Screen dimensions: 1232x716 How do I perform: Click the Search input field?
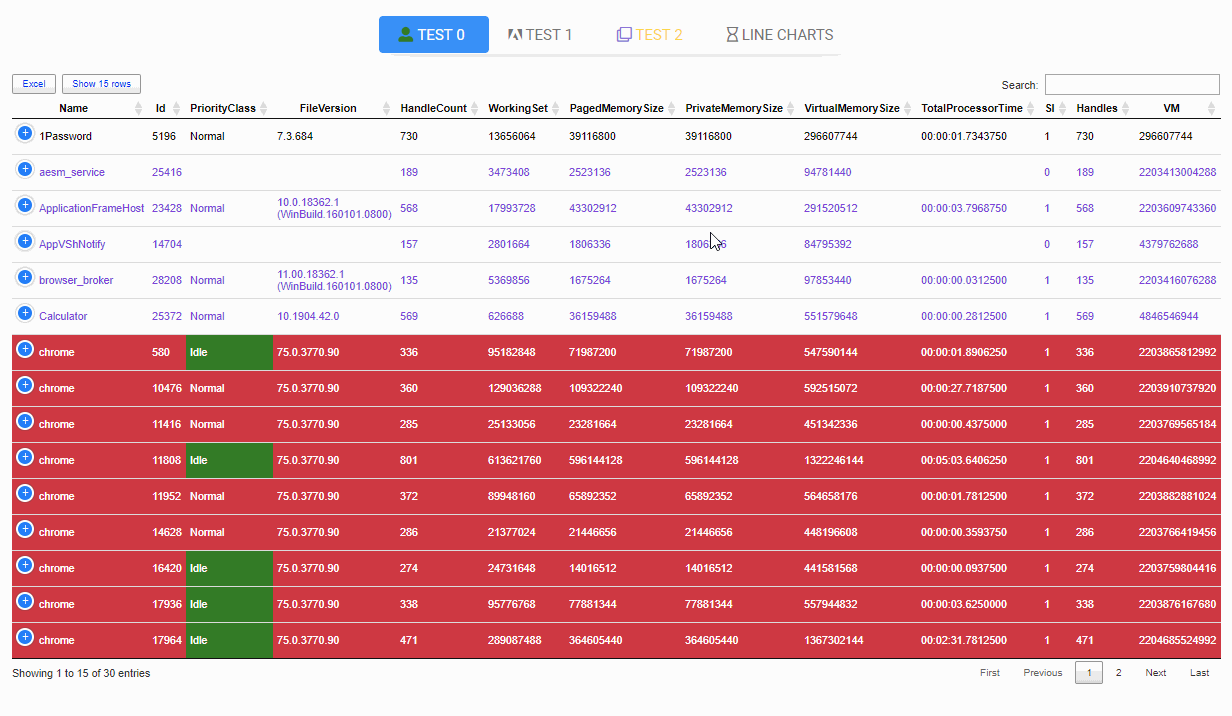1131,85
